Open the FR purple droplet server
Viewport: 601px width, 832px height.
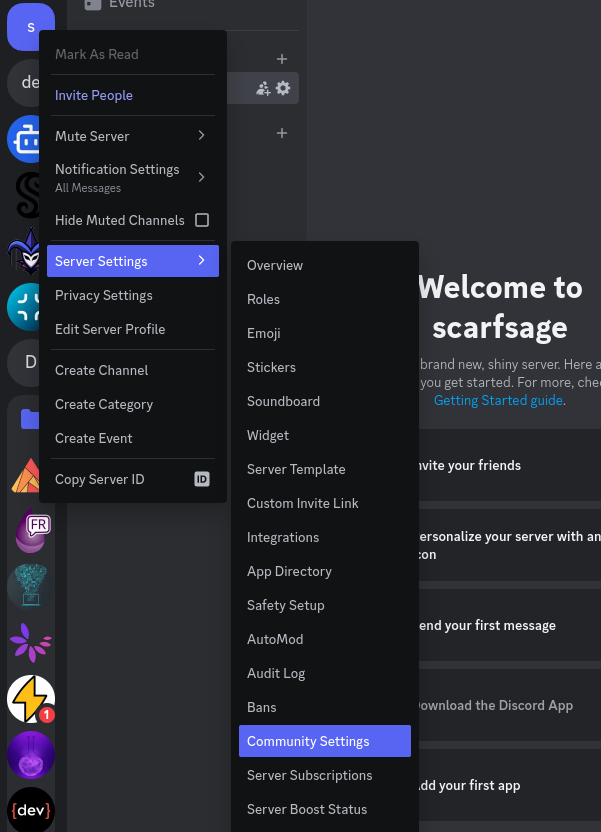pos(31,531)
